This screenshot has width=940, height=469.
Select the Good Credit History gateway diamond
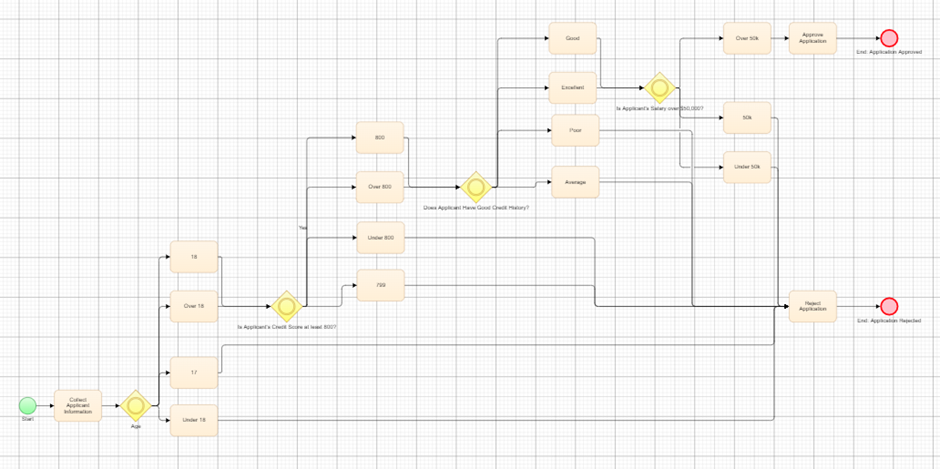[x=476, y=187]
